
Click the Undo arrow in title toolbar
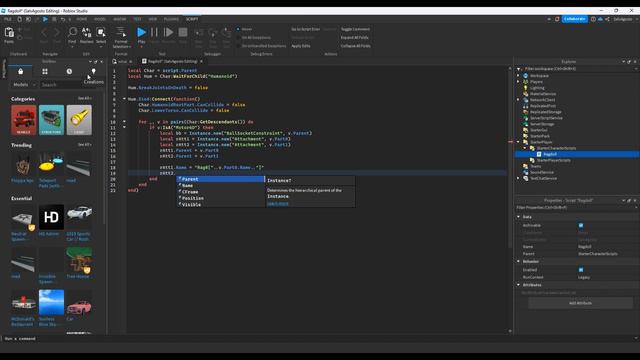click(x=63, y=19)
